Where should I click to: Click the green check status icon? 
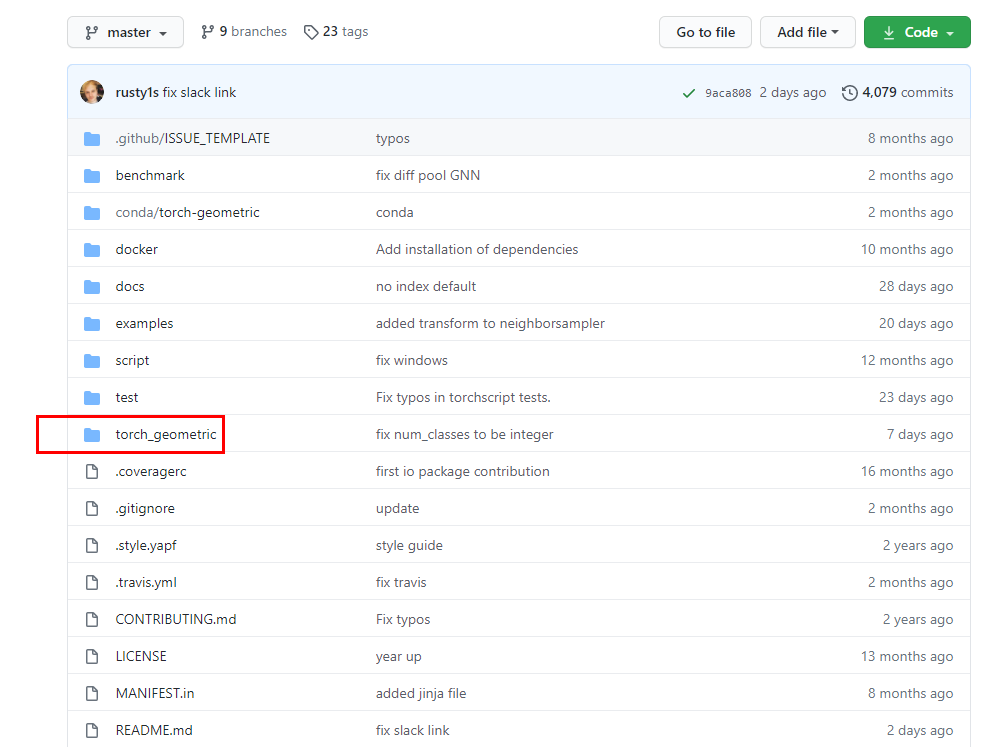(689, 93)
